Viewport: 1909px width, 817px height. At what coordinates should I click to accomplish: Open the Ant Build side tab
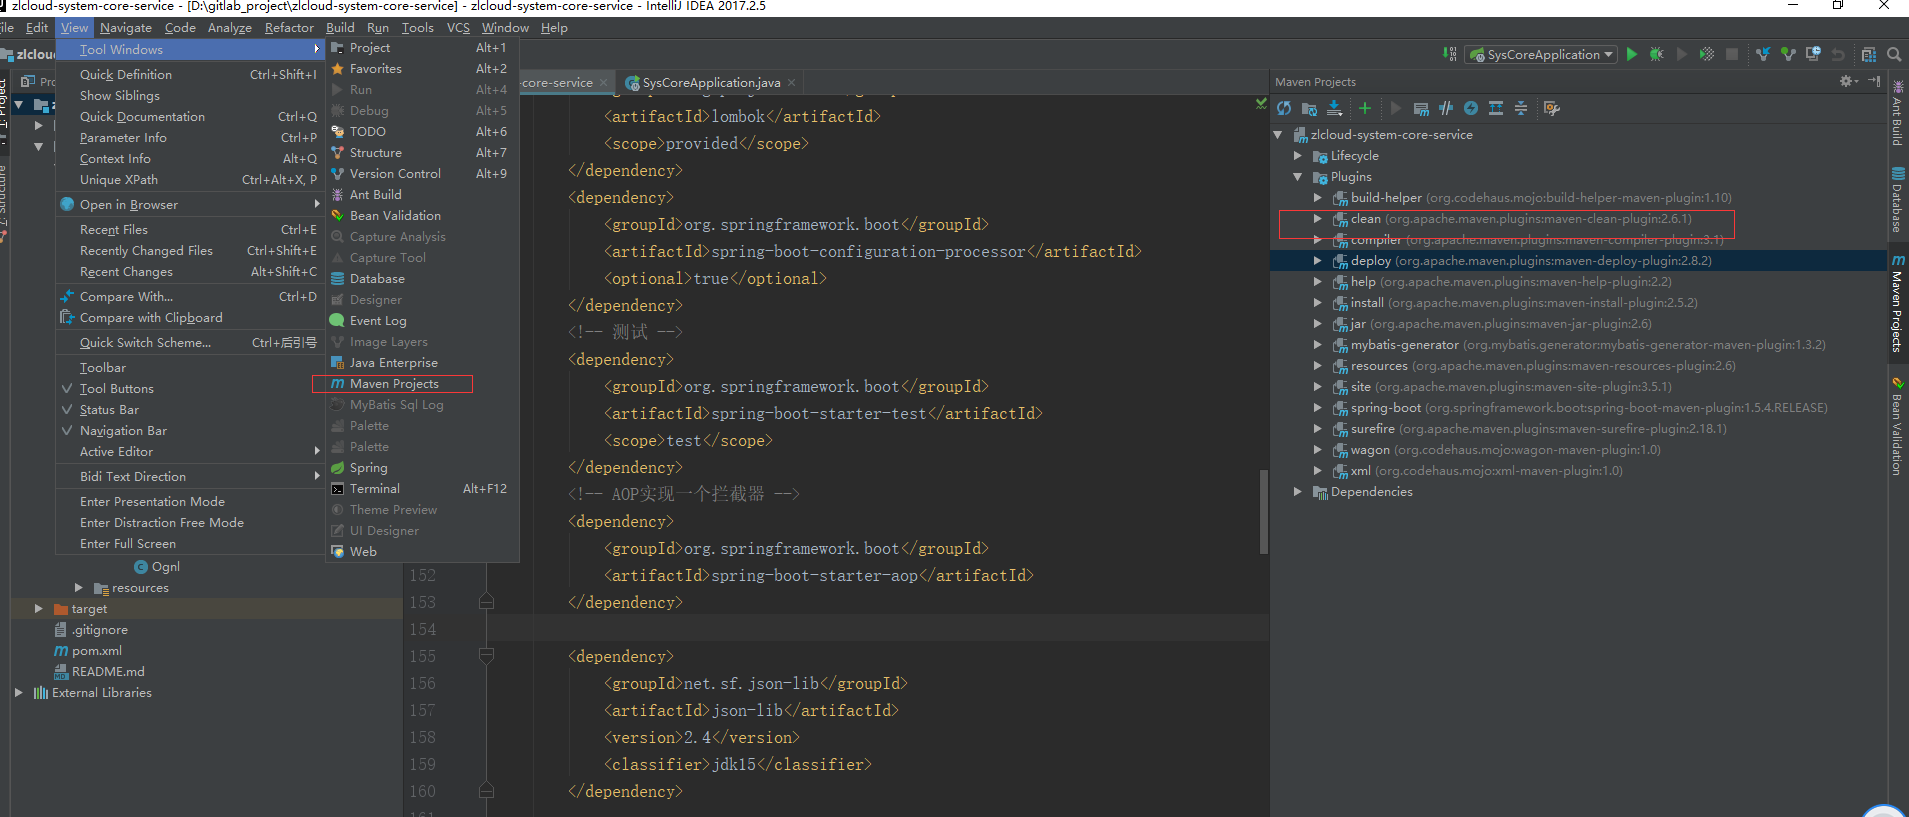(x=1897, y=114)
